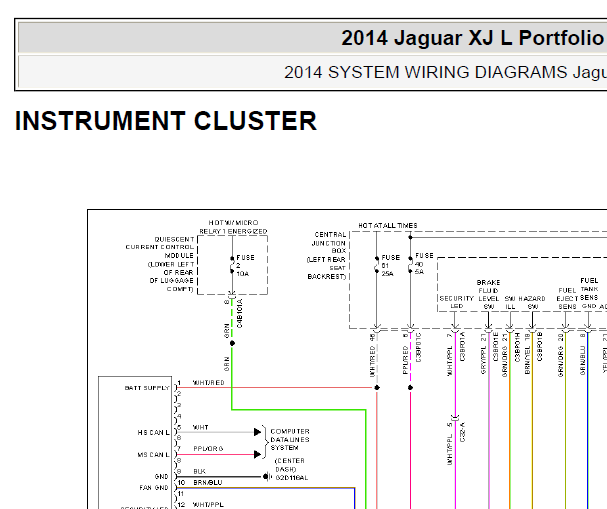Viewport: 607px width, 509px height.
Task: Click the "MS CAN L" pin label
Action: pyautogui.click(x=153, y=454)
